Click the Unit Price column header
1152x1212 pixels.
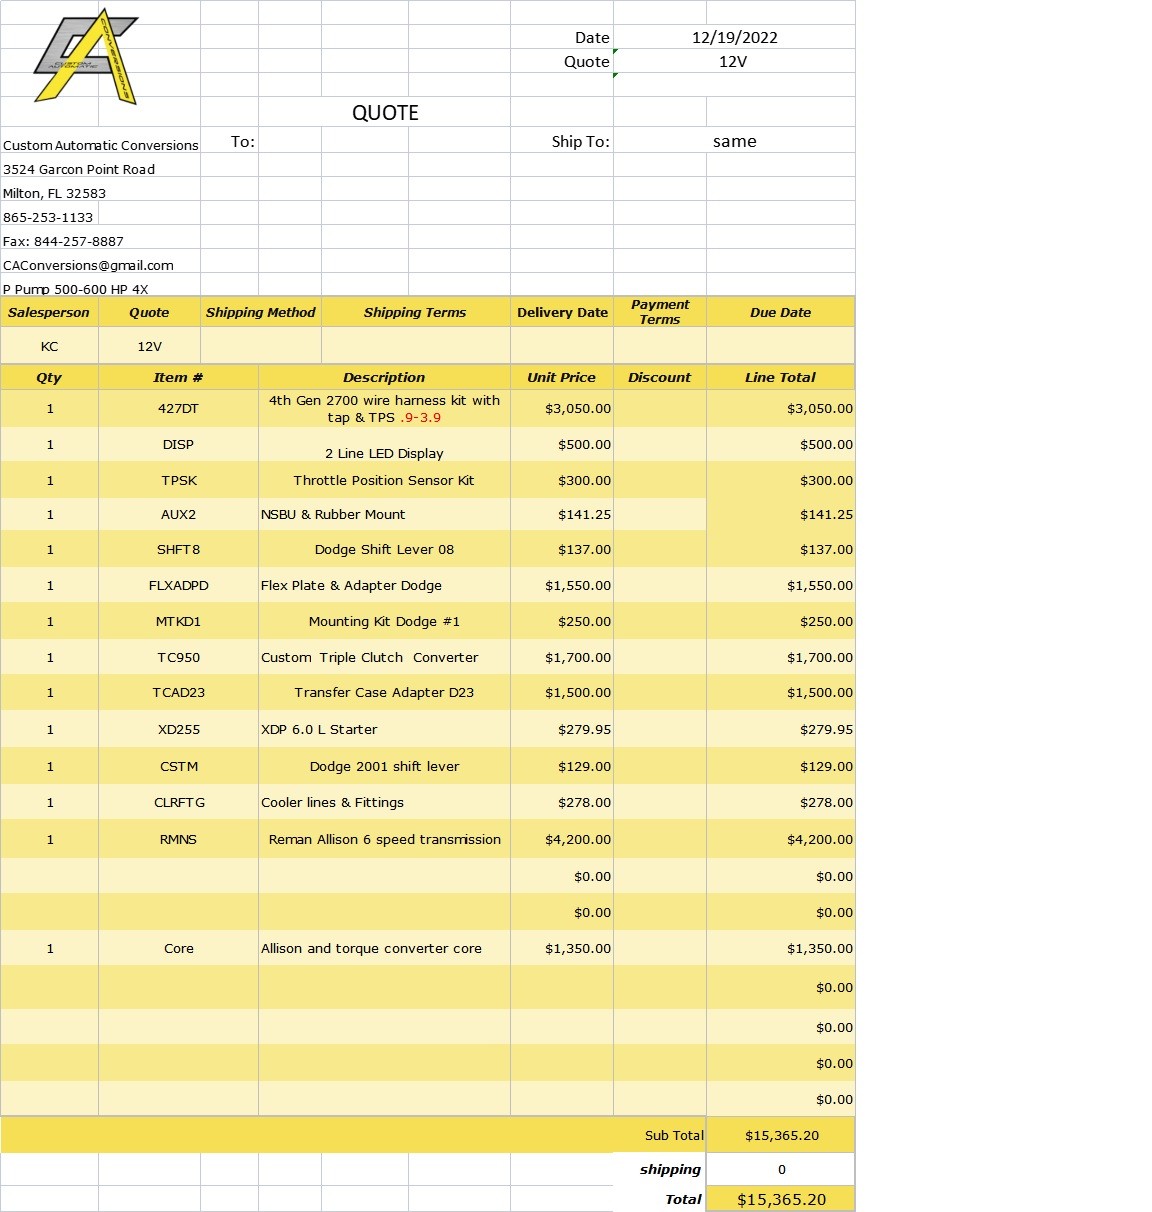pos(562,377)
